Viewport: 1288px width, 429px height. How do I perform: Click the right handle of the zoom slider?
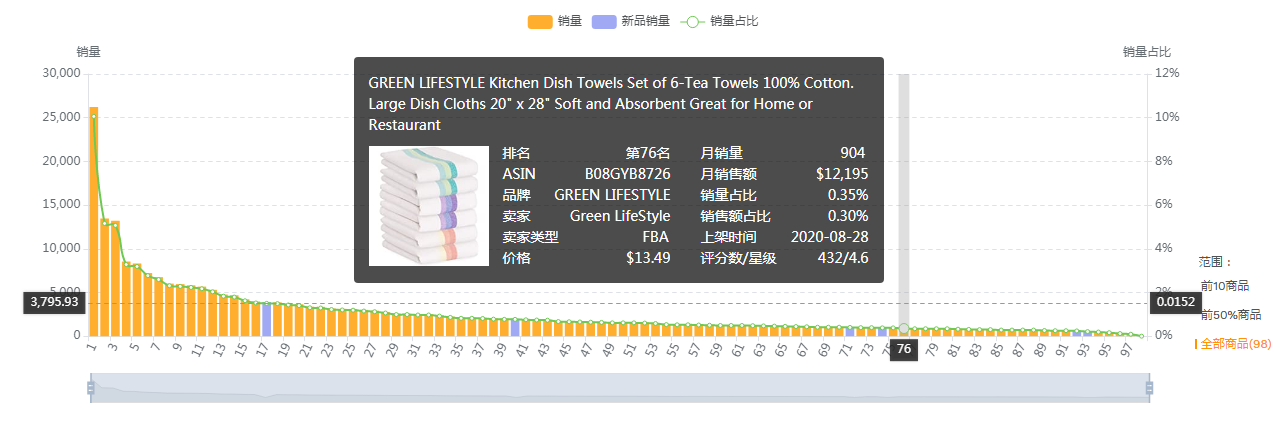[1149, 388]
